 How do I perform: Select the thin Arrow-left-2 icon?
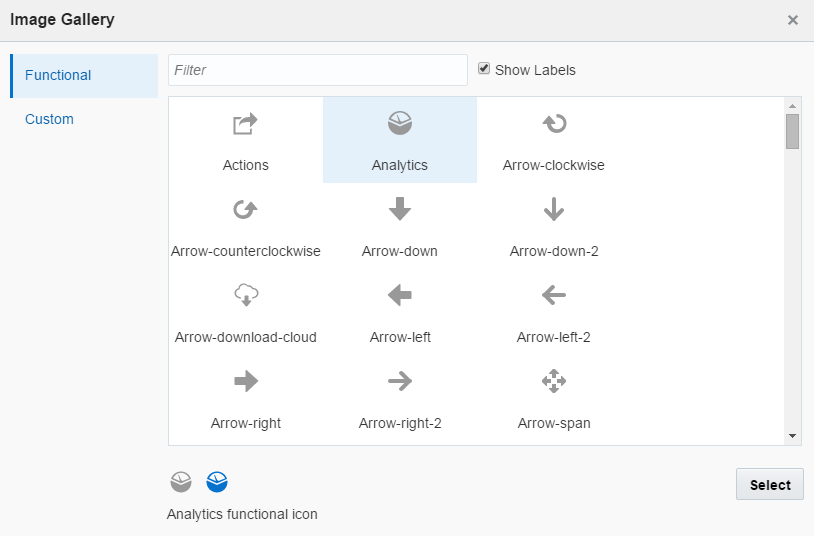pyautogui.click(x=554, y=295)
